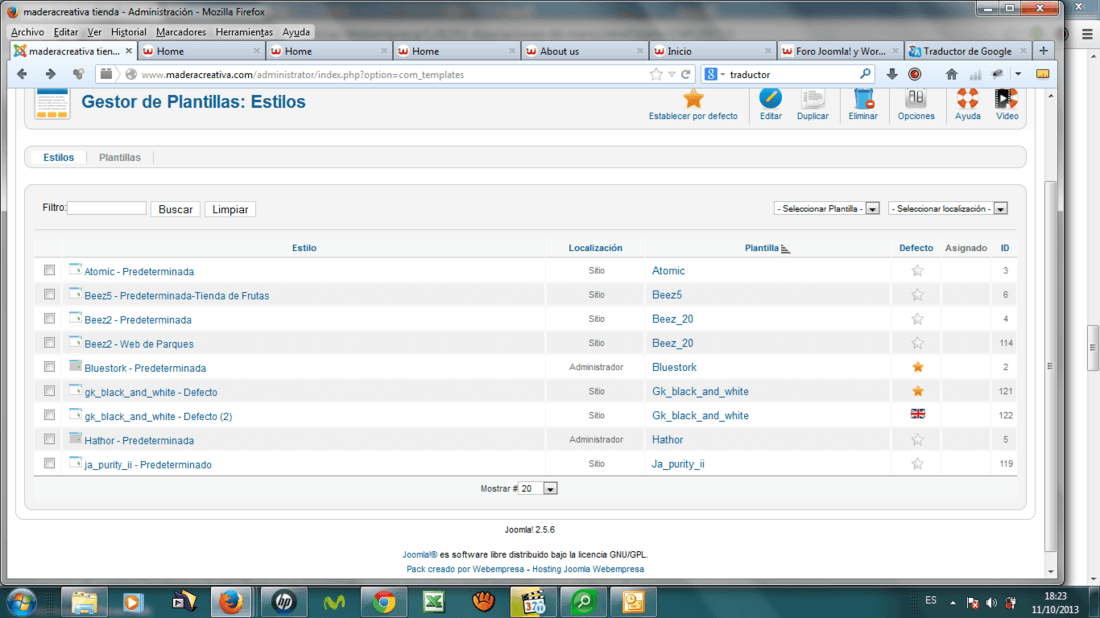Check the Beez5 - Predeterminada-Tienda de Frutas checkbox
The width and height of the screenshot is (1100, 618).
tap(49, 294)
